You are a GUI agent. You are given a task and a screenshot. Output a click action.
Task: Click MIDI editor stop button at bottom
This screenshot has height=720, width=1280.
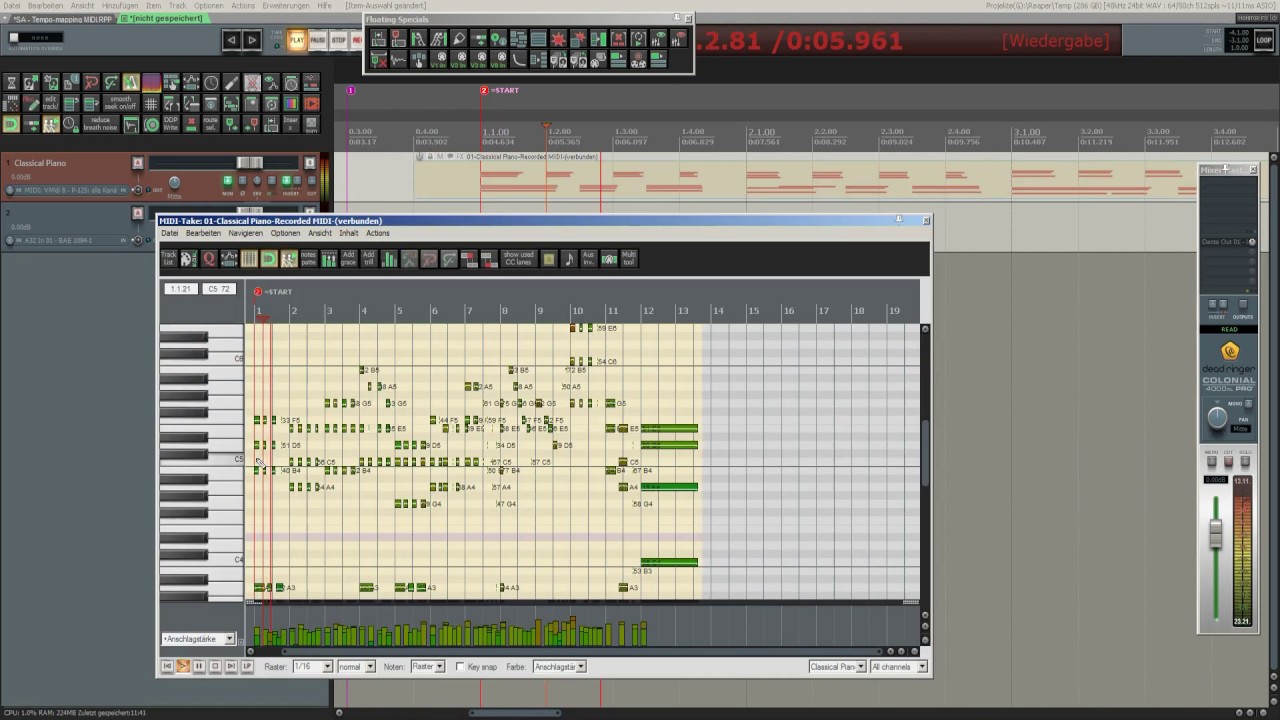215,666
